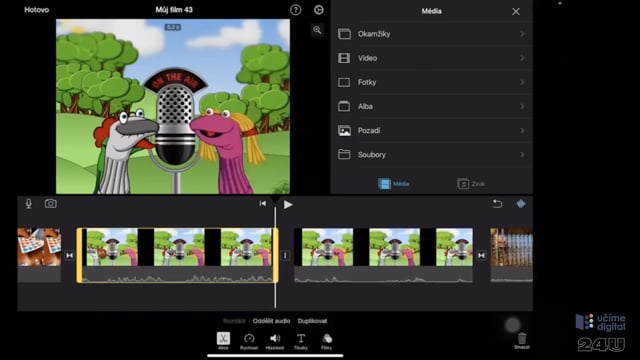
Task: Open the Alba media category
Action: coord(431,106)
